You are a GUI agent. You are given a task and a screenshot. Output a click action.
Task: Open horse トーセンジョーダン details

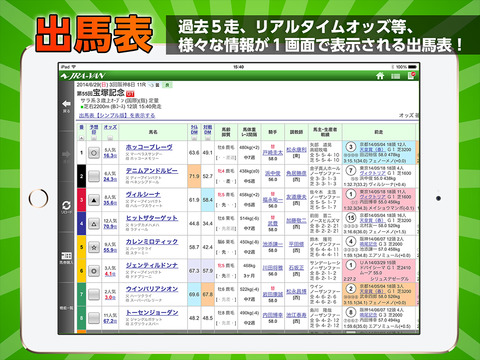(x=152, y=313)
